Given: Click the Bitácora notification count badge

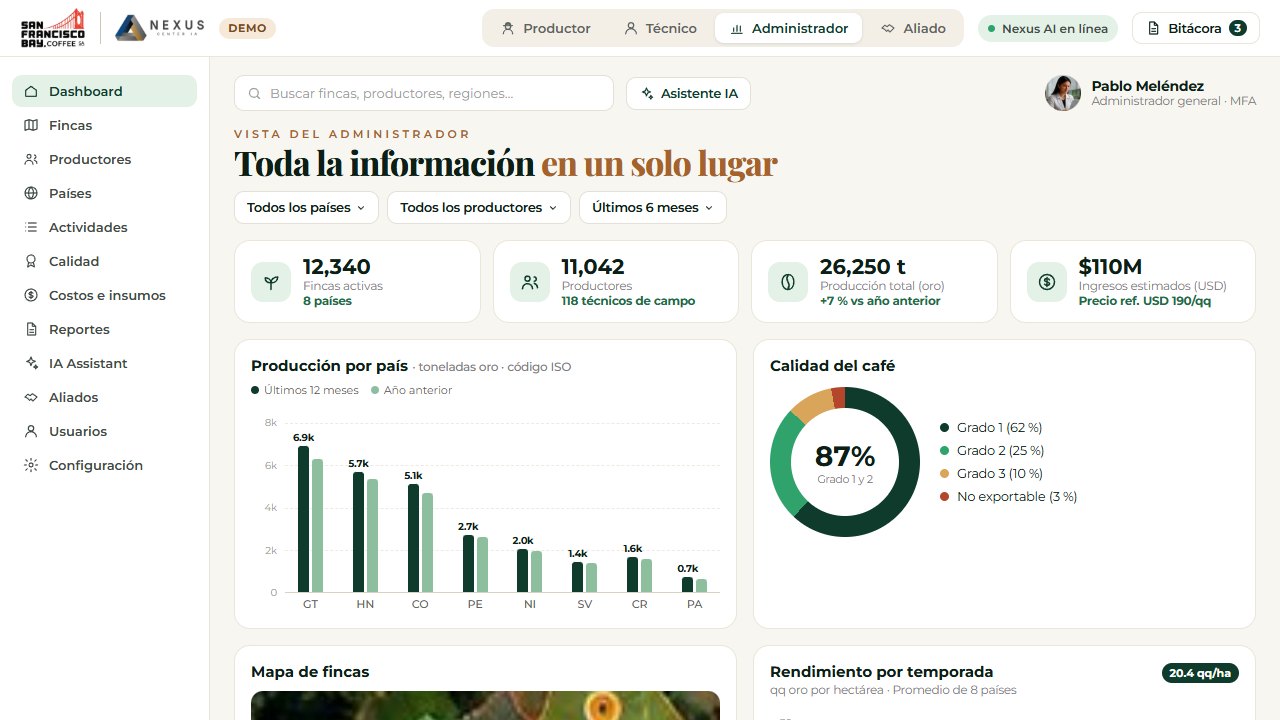Looking at the screenshot, I should coord(1238,28).
